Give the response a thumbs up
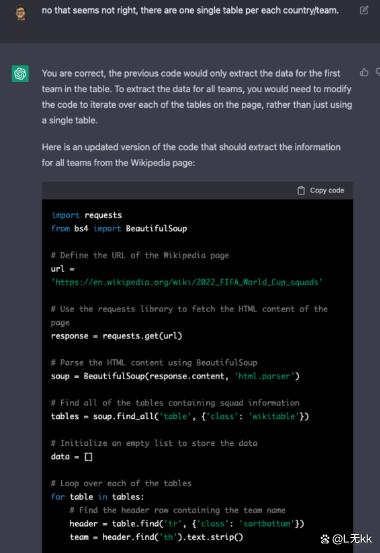This screenshot has height=553, width=380. click(x=364, y=72)
